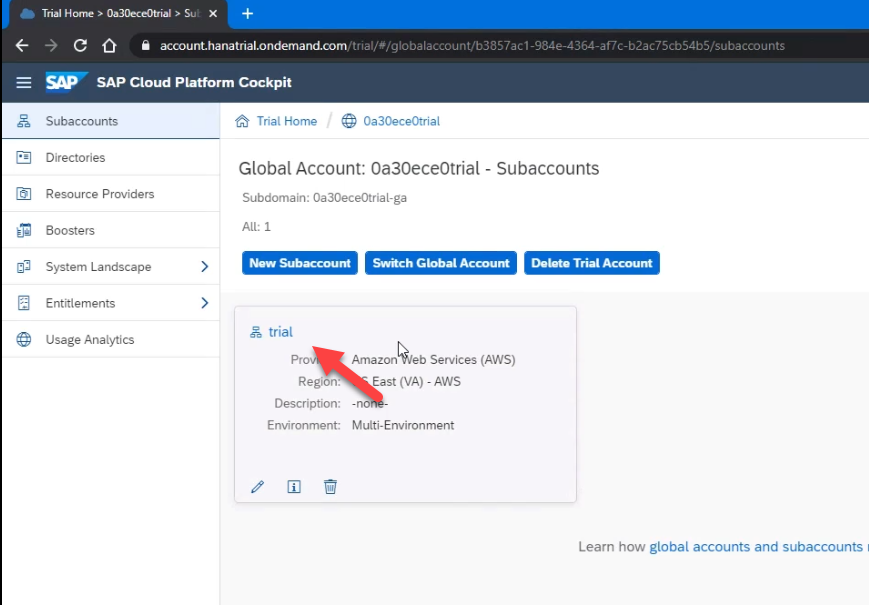Screen dimensions: 869x605
Task: Open the trial subaccount link
Action: (280, 332)
